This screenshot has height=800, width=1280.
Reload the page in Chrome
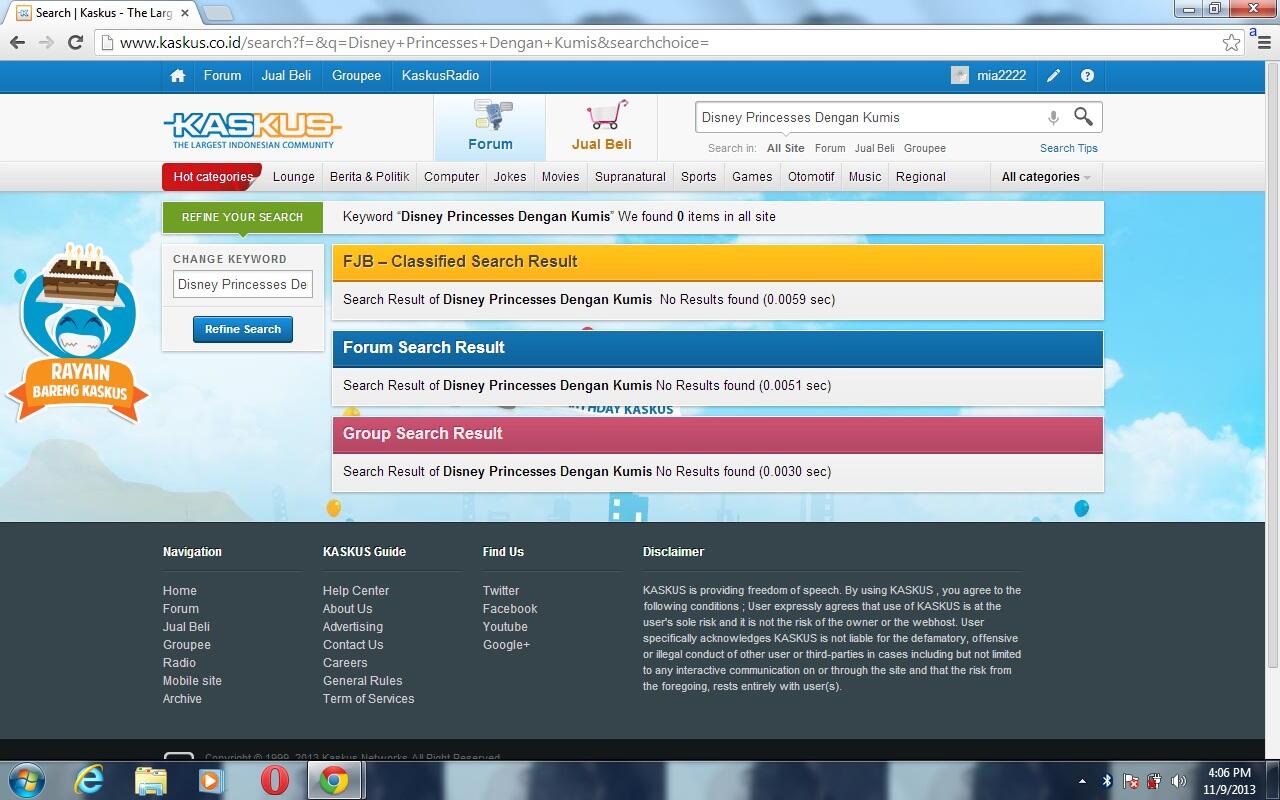tap(75, 42)
